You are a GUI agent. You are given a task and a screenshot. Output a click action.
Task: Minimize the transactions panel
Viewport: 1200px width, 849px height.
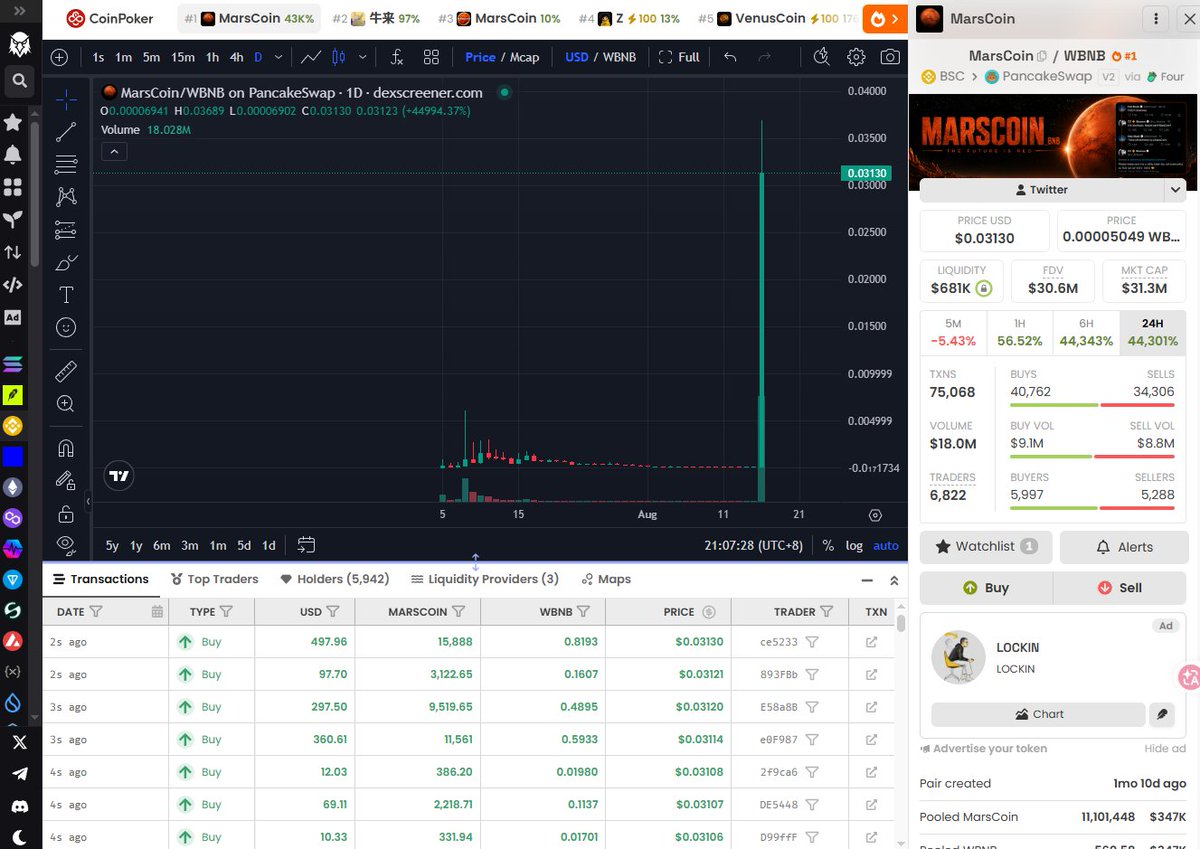[866, 579]
